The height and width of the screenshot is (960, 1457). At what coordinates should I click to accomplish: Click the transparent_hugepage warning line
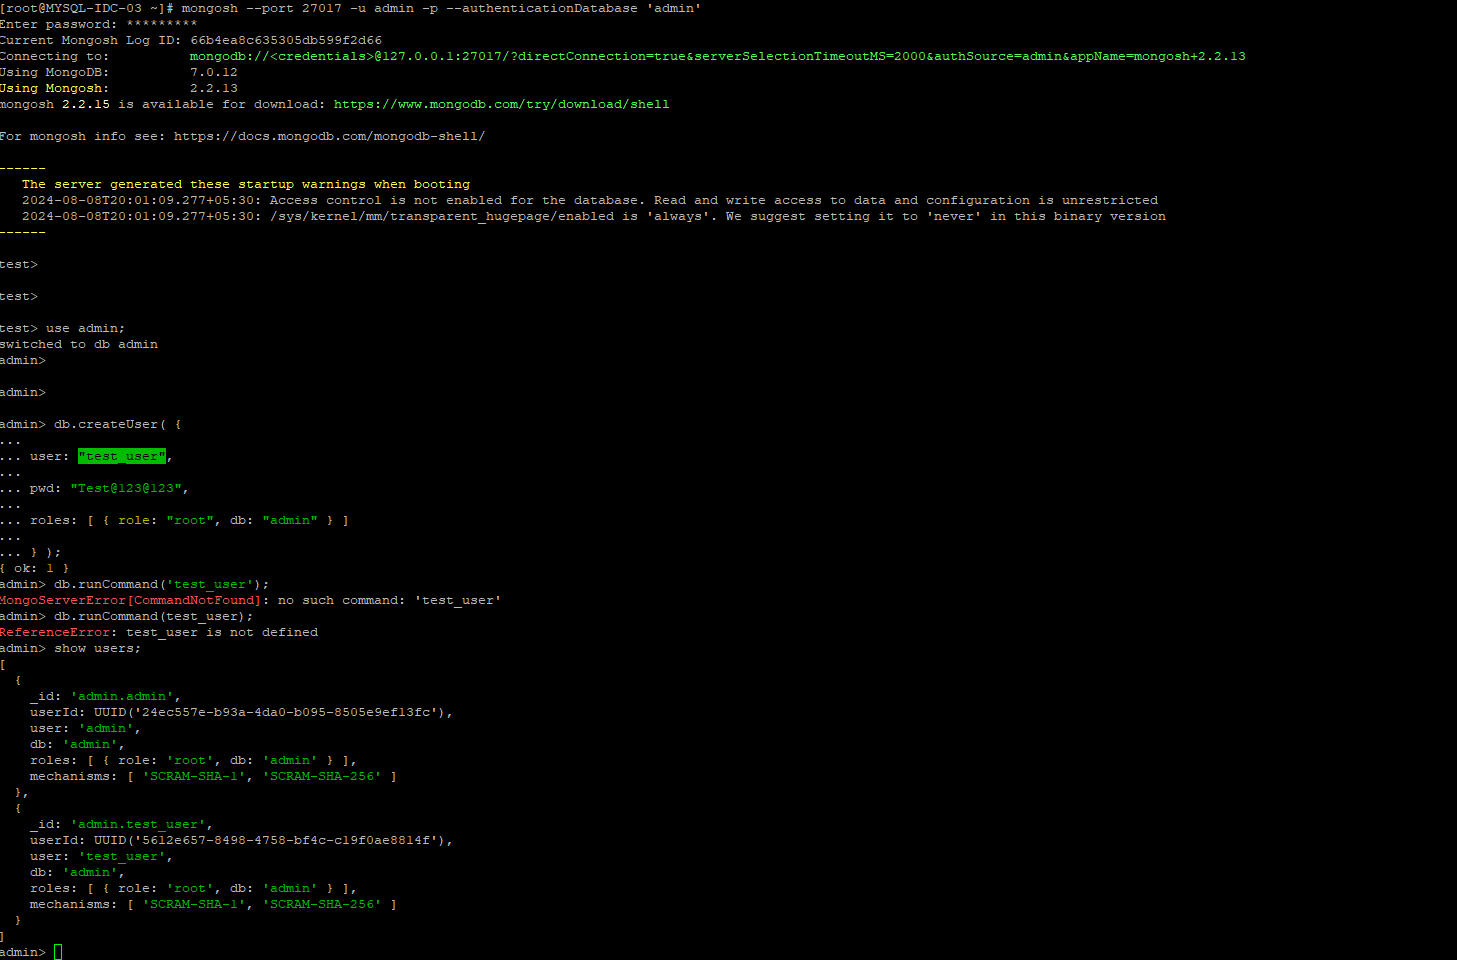(594, 216)
